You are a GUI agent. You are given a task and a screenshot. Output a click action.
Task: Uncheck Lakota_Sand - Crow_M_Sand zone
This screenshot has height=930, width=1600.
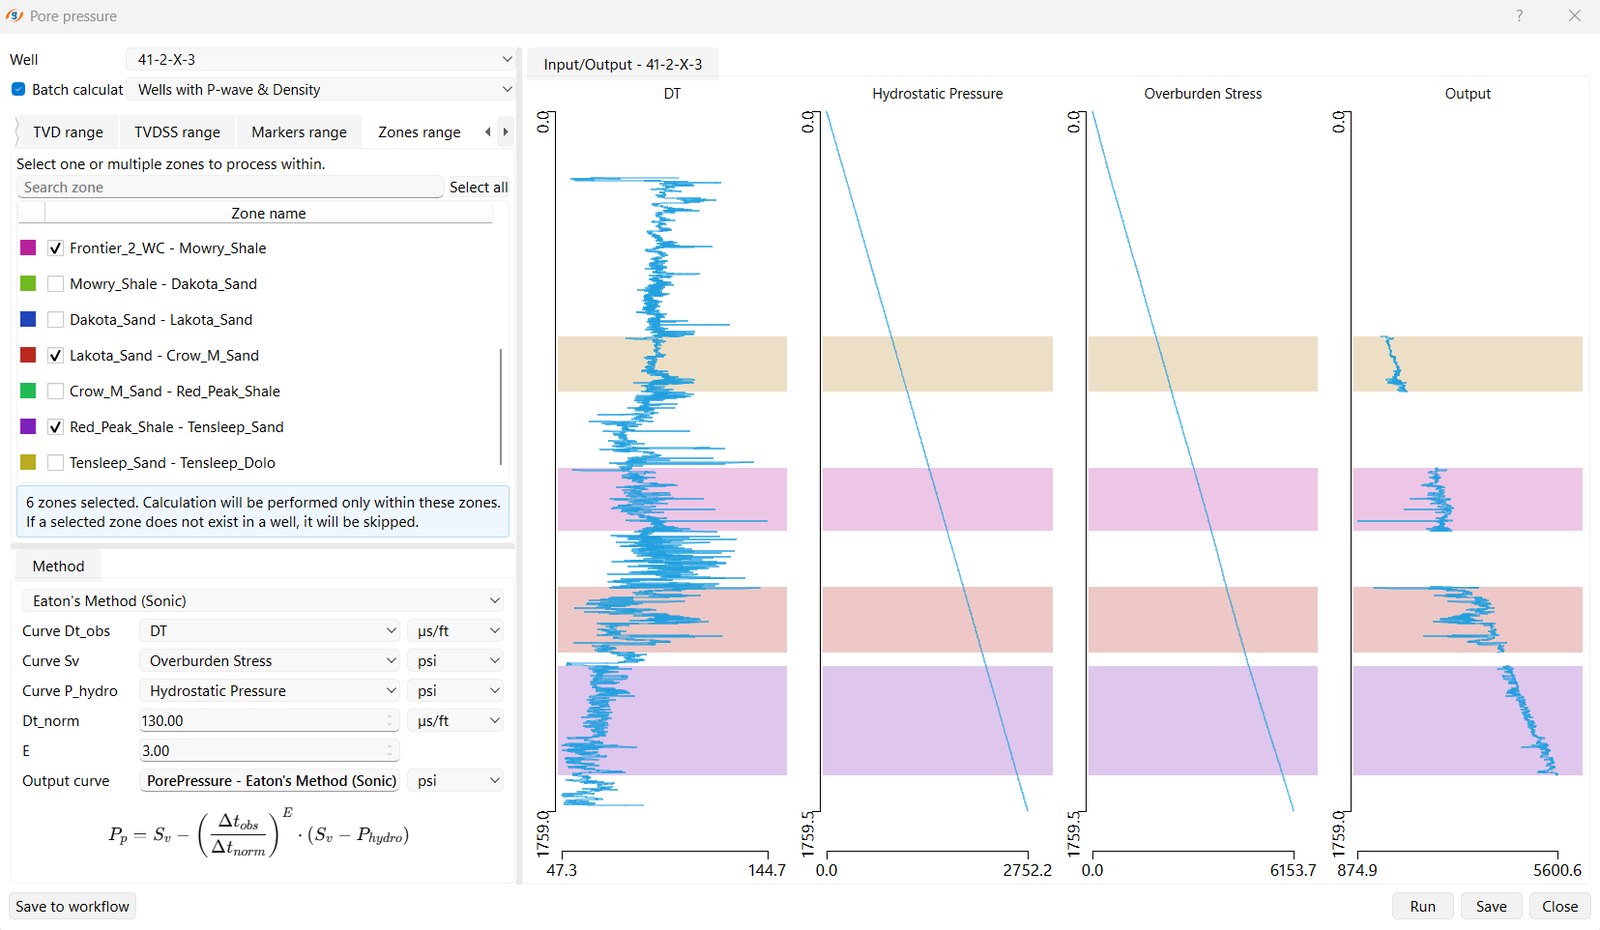coord(55,355)
